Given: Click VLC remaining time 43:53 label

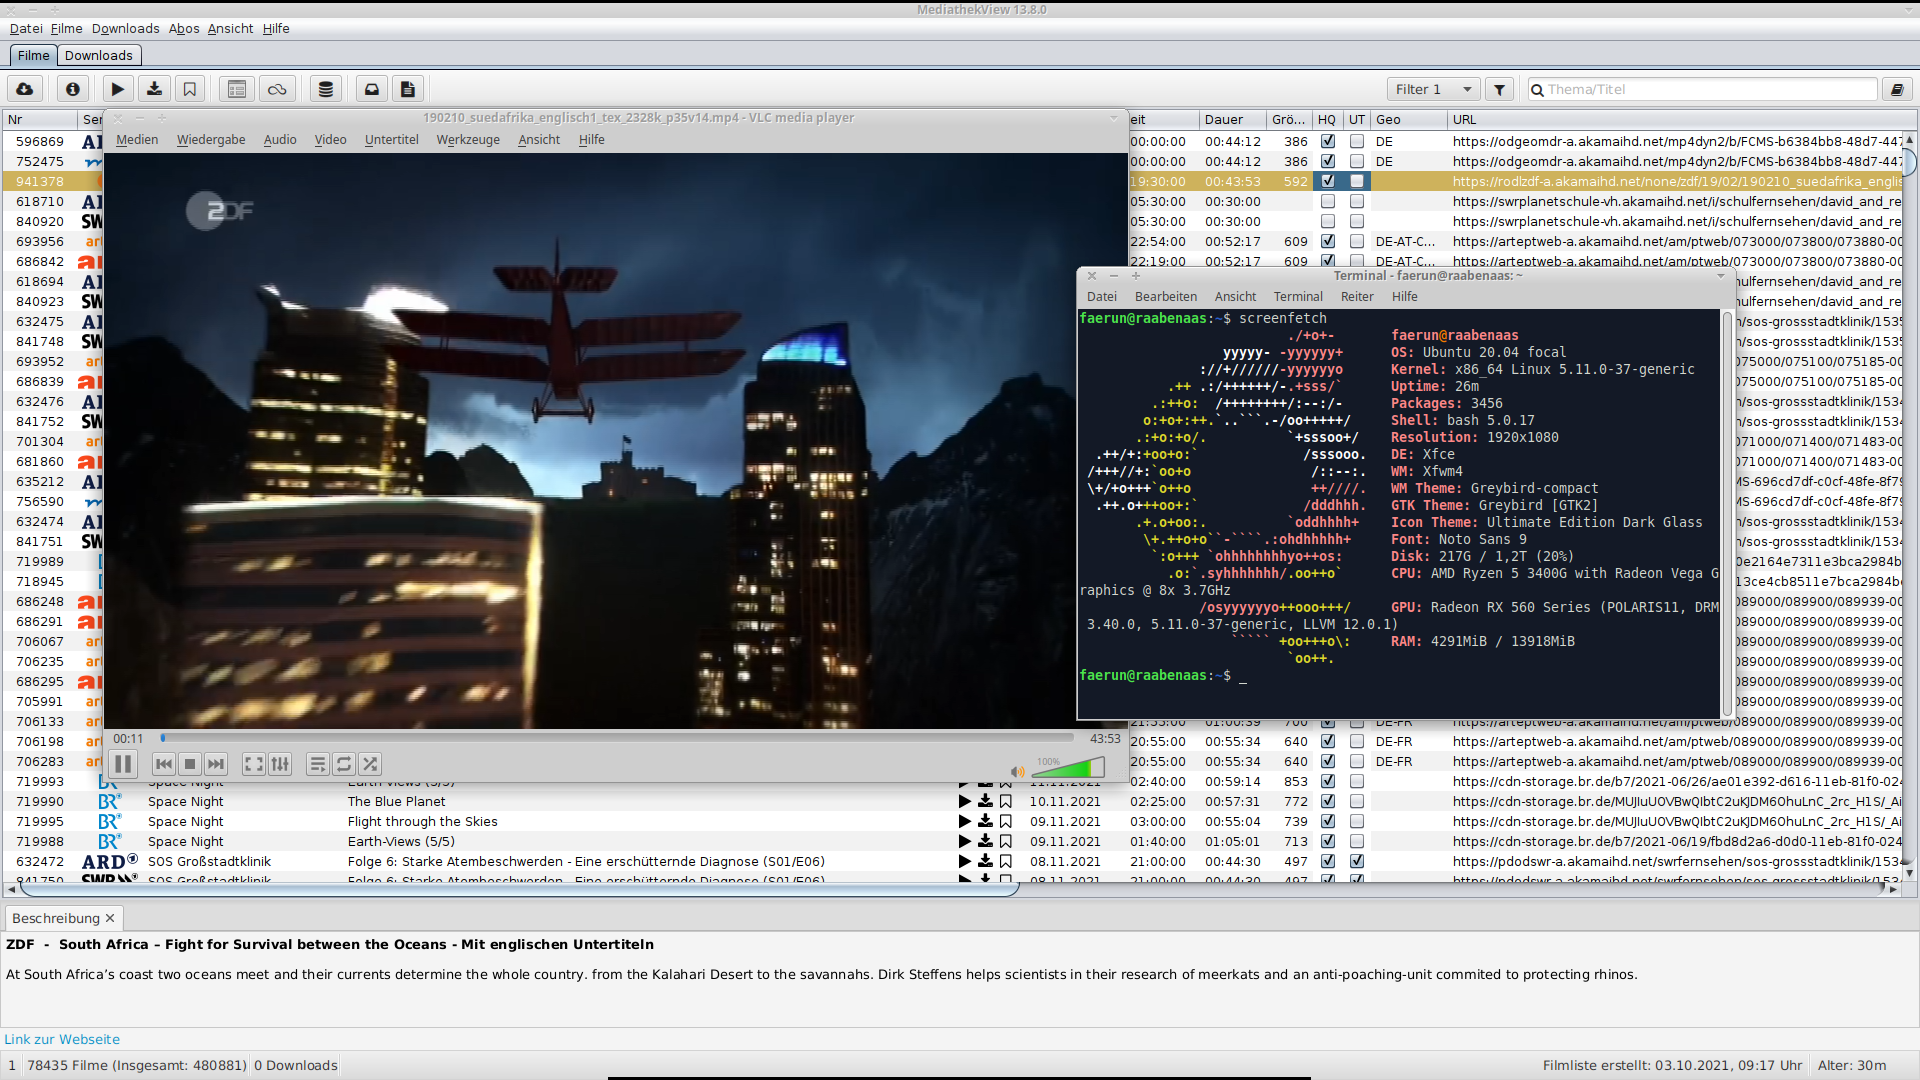Looking at the screenshot, I should coord(1105,739).
